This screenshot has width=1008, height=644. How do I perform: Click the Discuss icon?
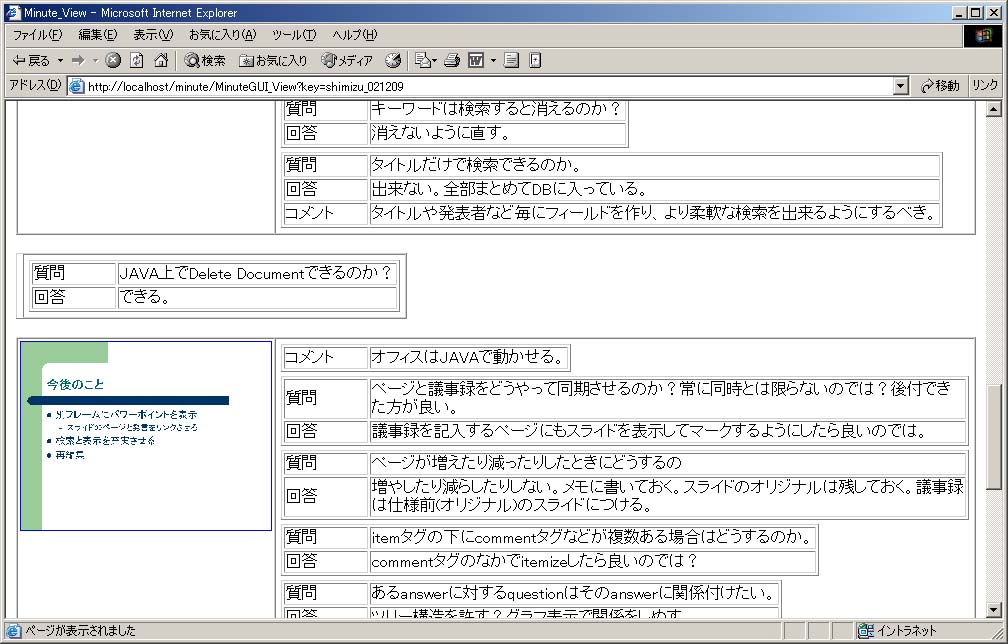pyautogui.click(x=511, y=60)
